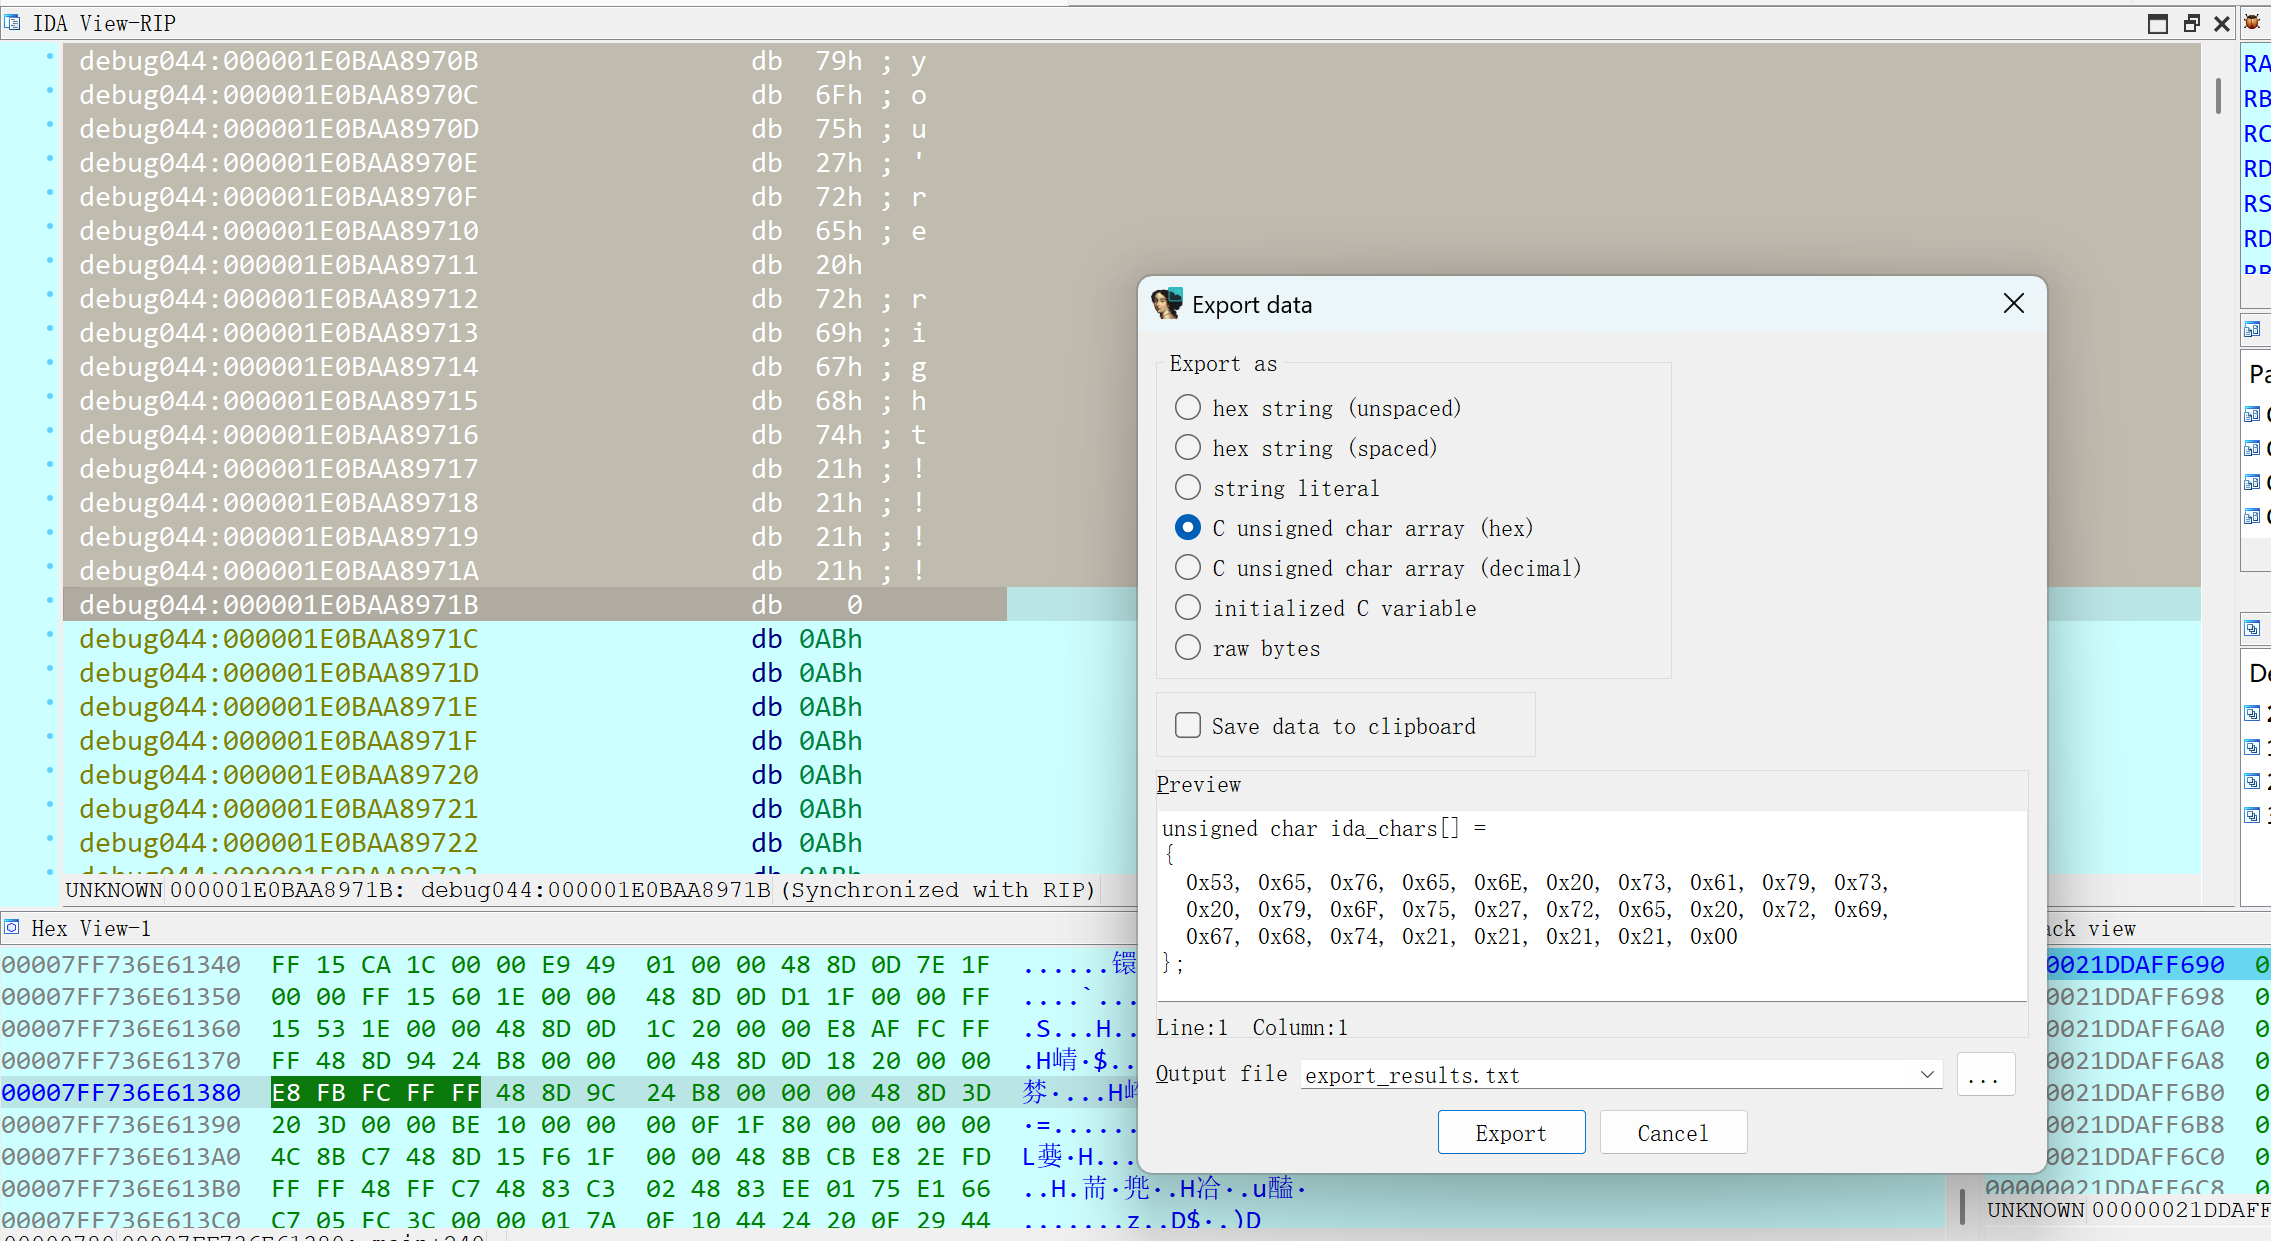The width and height of the screenshot is (2271, 1241).
Task: Click the debugger bug icon at top right
Action: 2252,22
